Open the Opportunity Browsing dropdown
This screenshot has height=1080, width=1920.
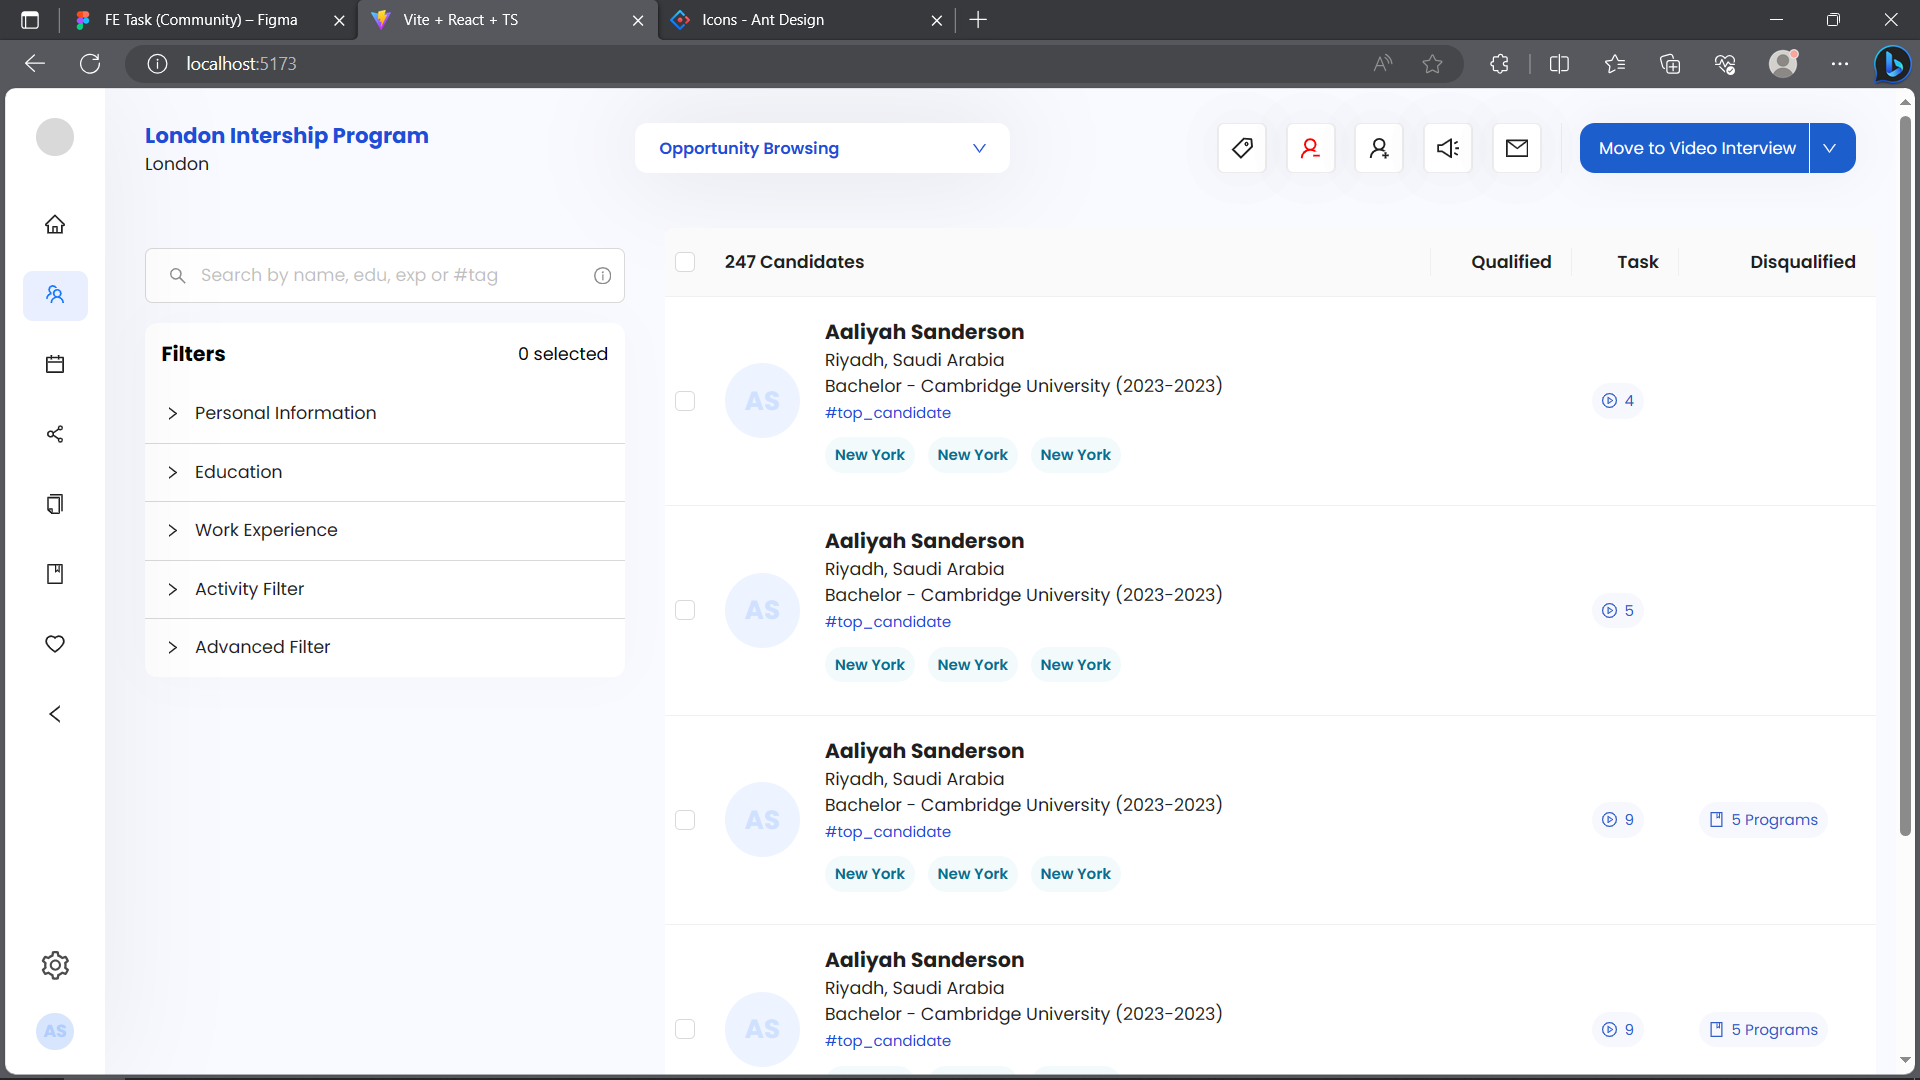tap(821, 147)
